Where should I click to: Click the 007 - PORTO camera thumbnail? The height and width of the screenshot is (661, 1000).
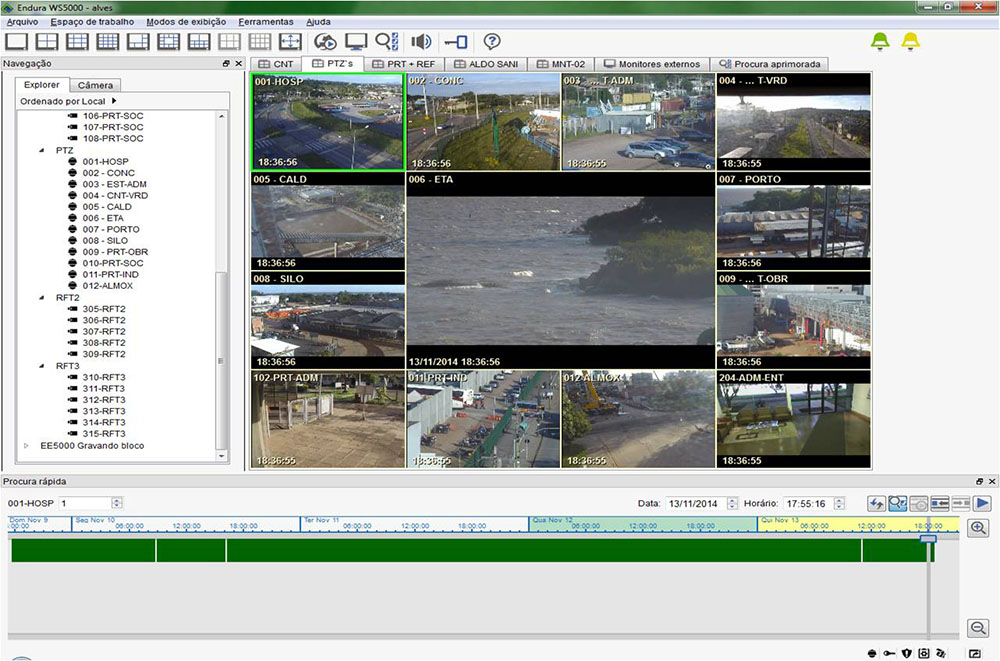(793, 222)
